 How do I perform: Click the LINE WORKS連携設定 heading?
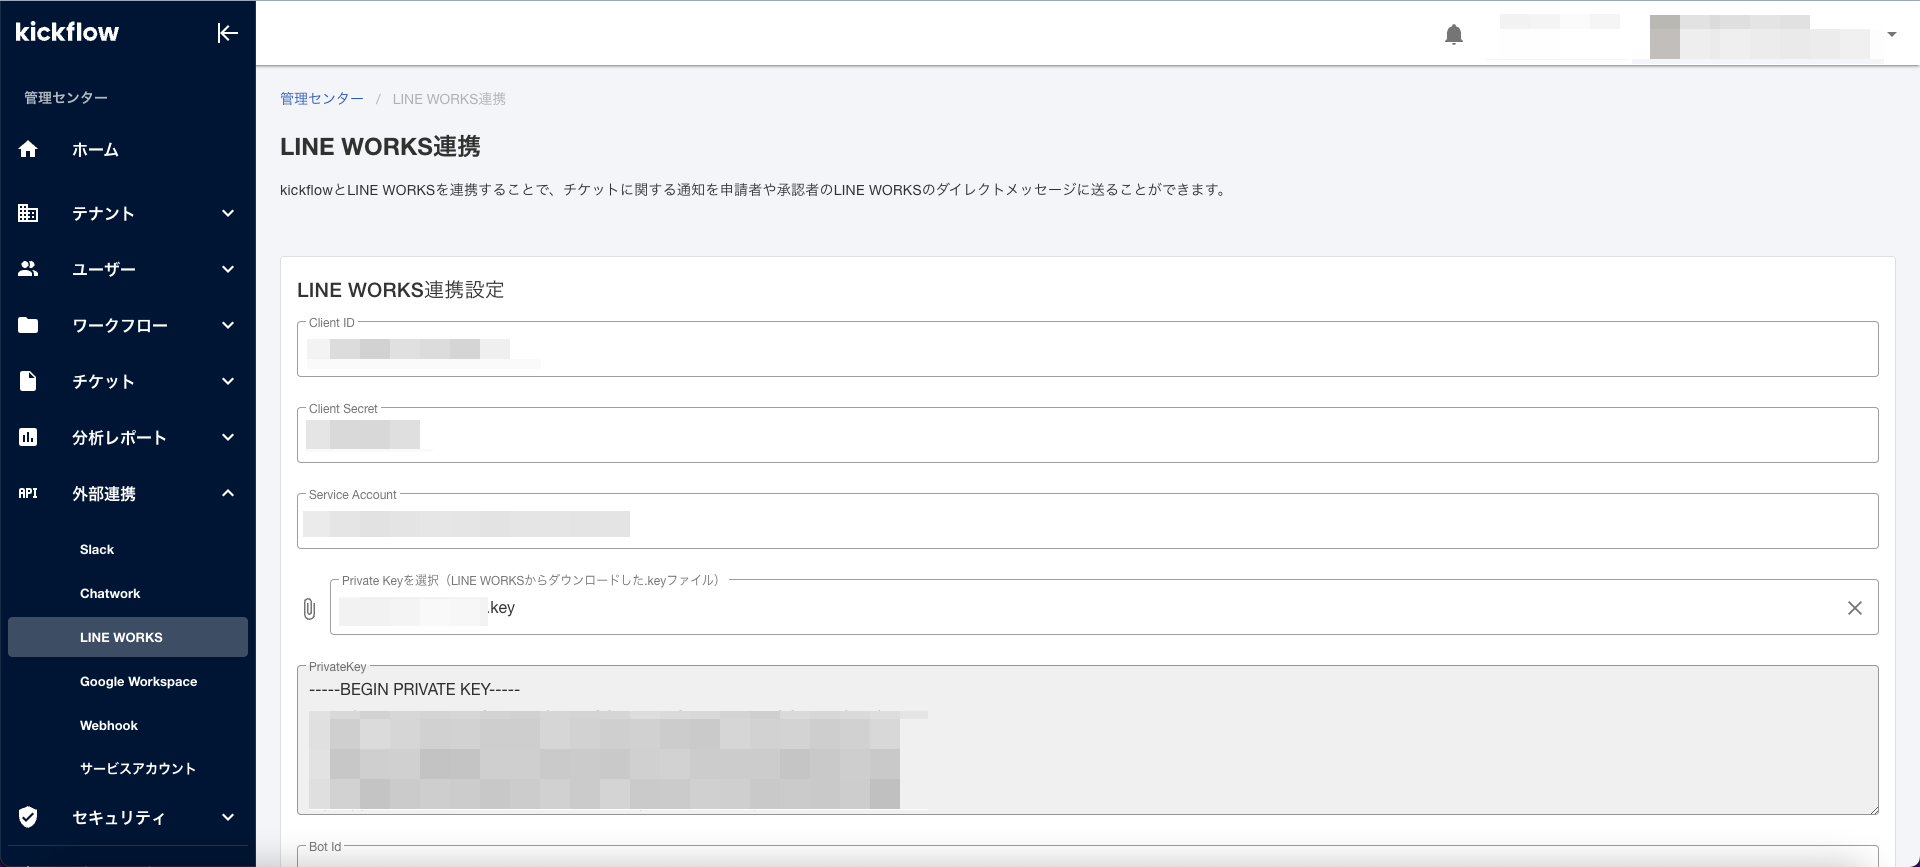point(401,290)
